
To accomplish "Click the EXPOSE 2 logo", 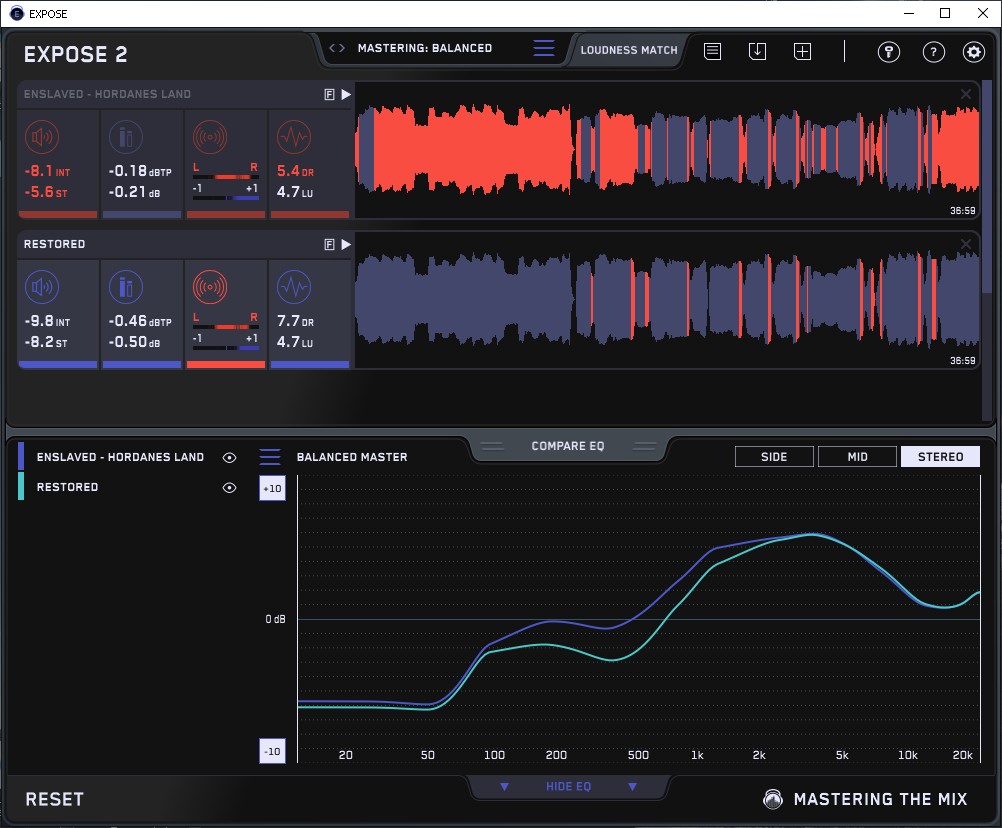I will pyautogui.click(x=75, y=54).
